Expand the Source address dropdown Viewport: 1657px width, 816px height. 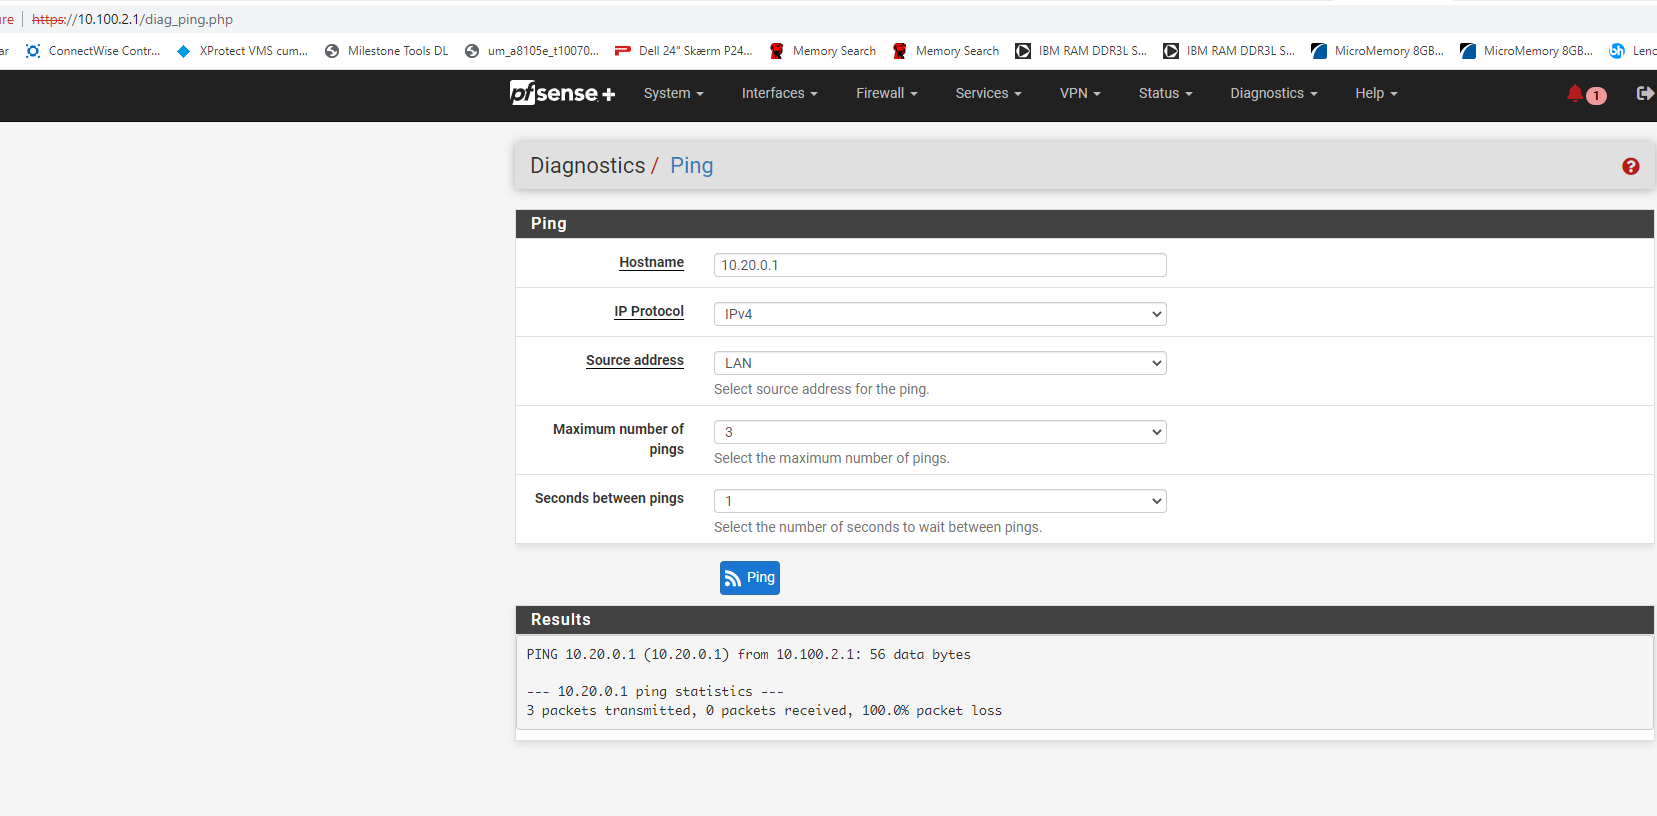[x=939, y=363]
